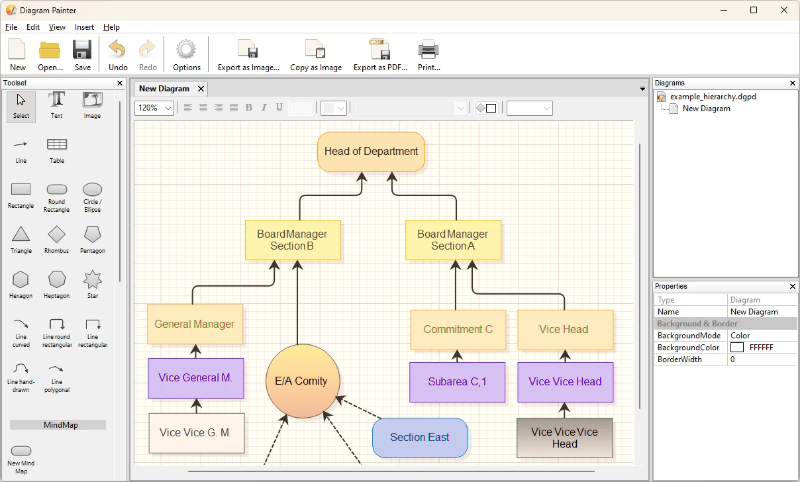
Task: Select the Circle / Ellipse shape tool
Action: tap(92, 198)
